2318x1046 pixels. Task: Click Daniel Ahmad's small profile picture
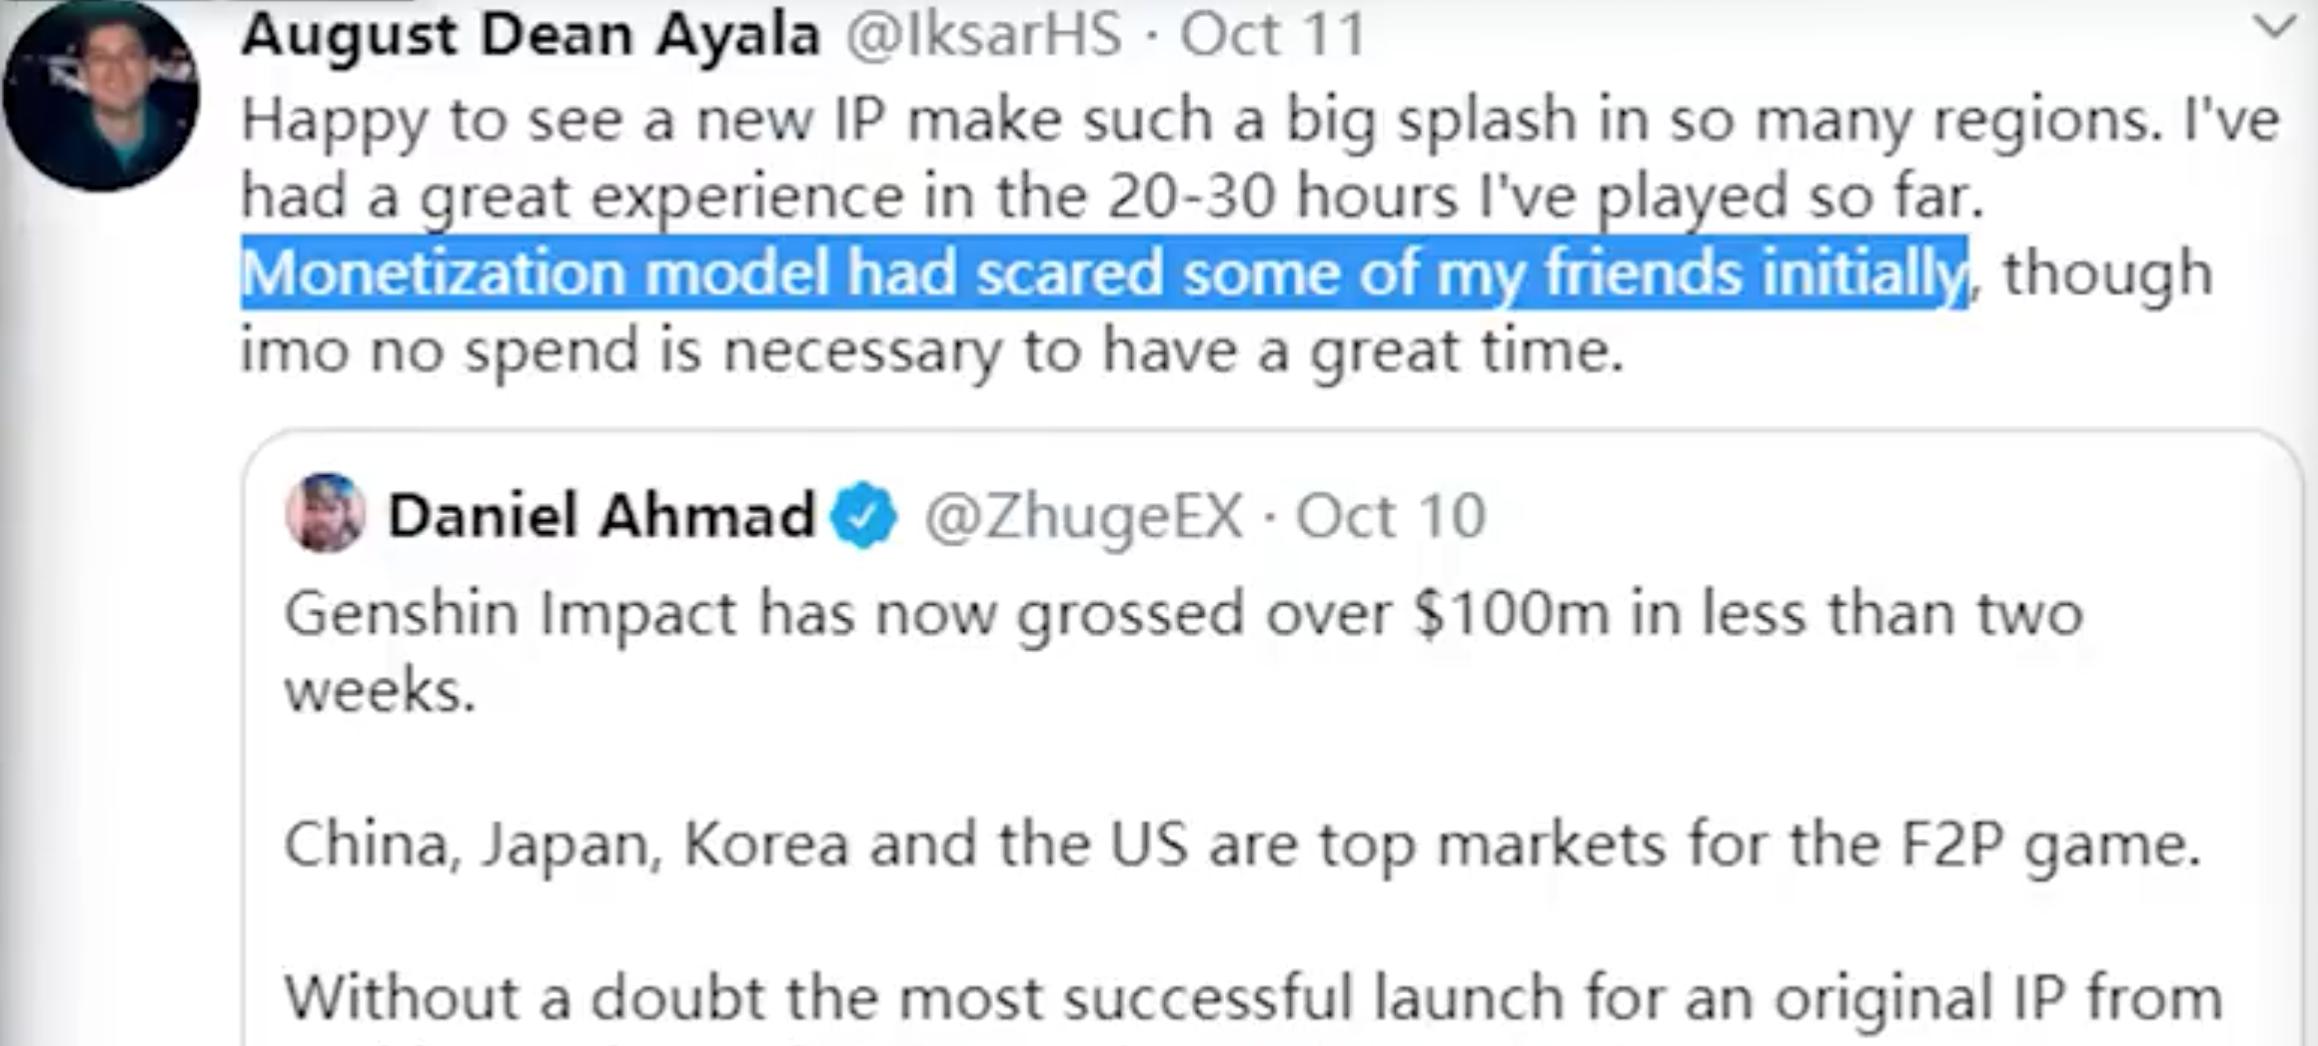(x=325, y=513)
